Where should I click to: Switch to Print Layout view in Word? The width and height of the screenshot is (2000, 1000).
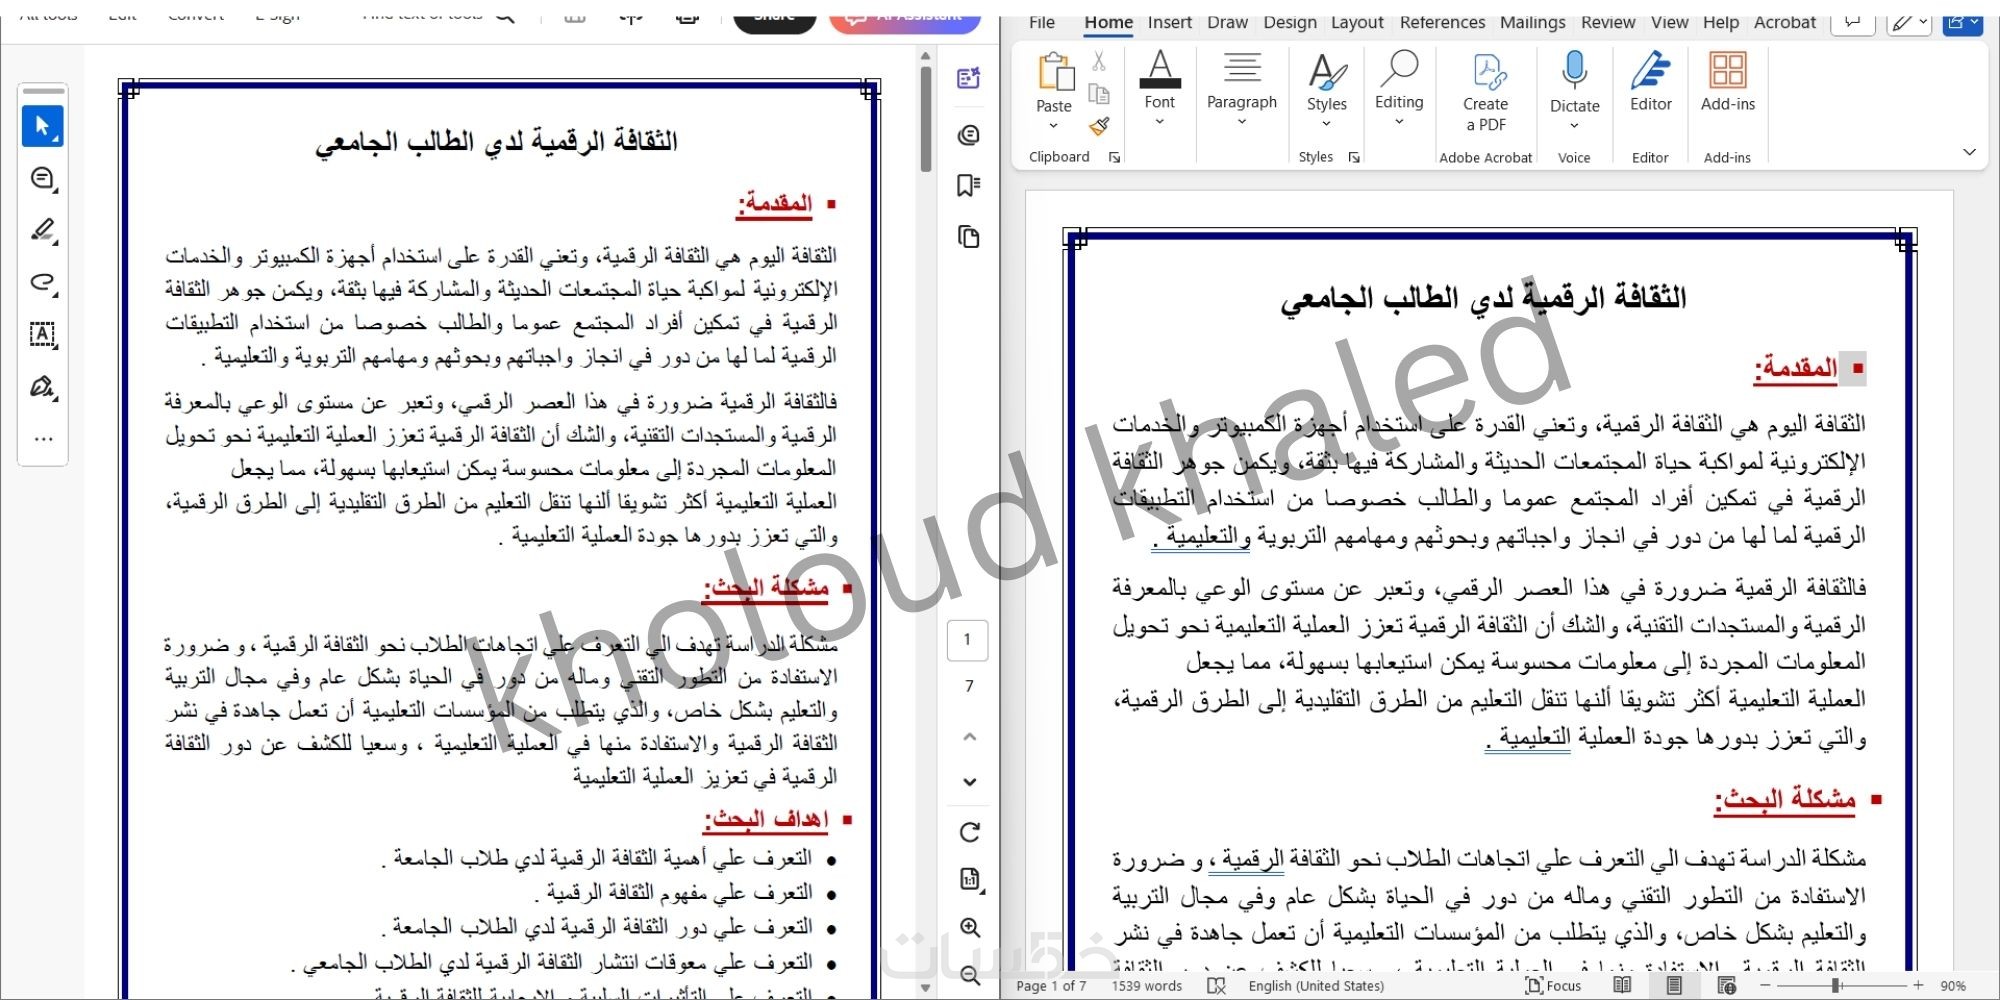[1674, 986]
